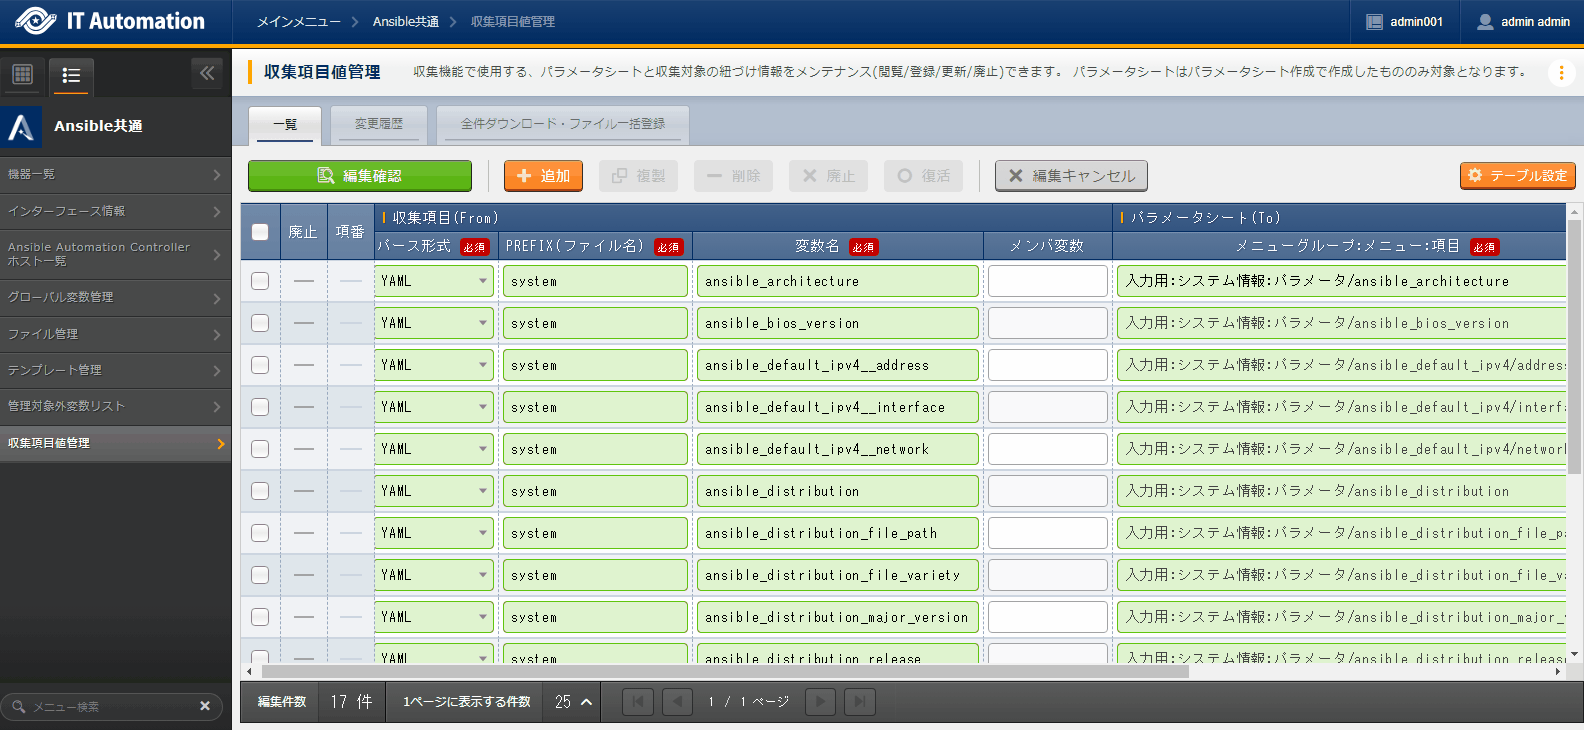Viewport: 1584px width, 730px height.
Task: Expand the グローバル変数管理 sidebar item
Action: click(115, 297)
